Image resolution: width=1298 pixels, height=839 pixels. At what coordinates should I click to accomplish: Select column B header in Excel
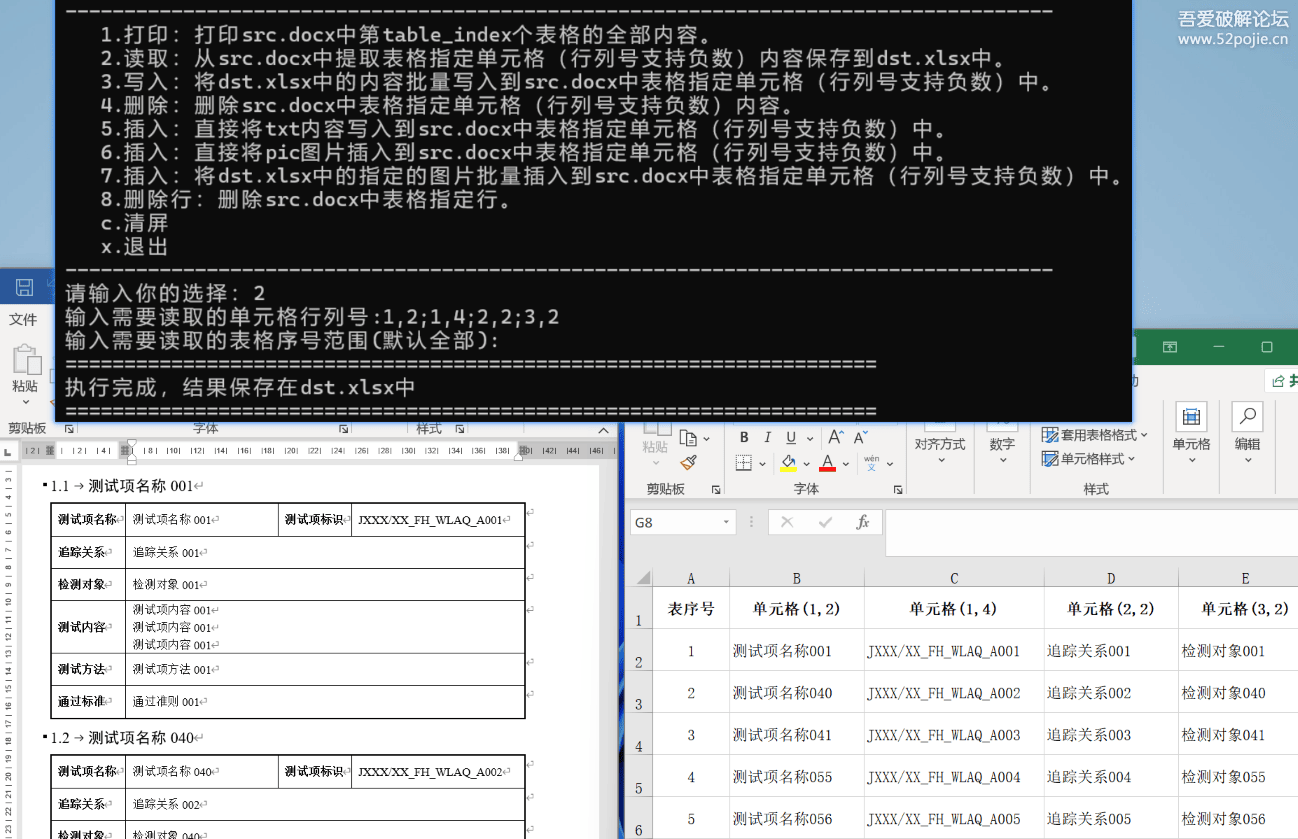[796, 578]
